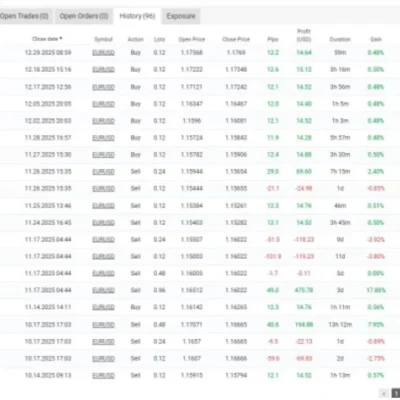Sort by the Duration column header
This screenshot has width=400, height=400.
[x=340, y=39]
